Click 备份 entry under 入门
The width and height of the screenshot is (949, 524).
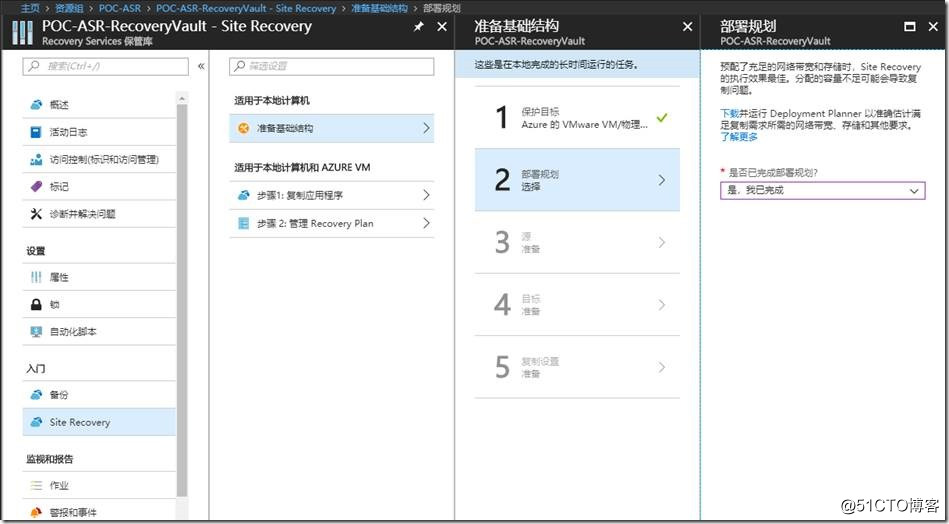(99, 395)
